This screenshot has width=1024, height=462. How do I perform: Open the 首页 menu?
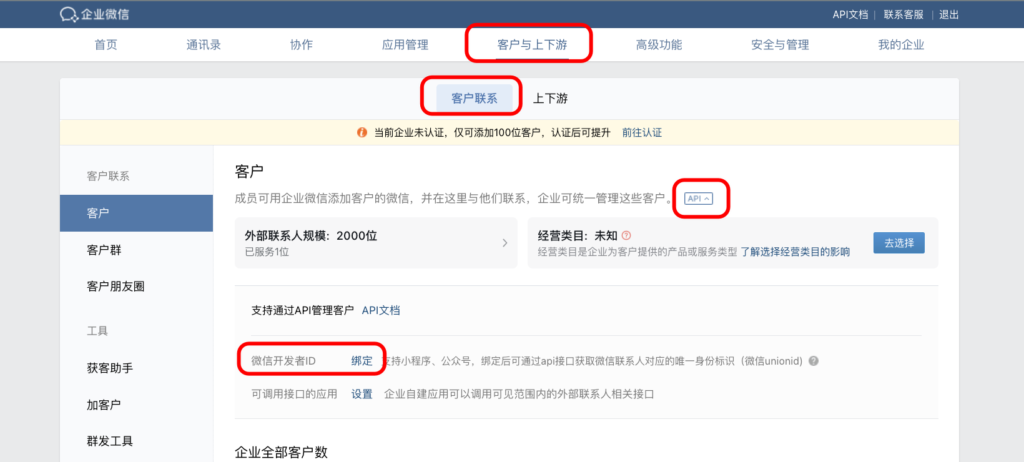pyautogui.click(x=106, y=45)
